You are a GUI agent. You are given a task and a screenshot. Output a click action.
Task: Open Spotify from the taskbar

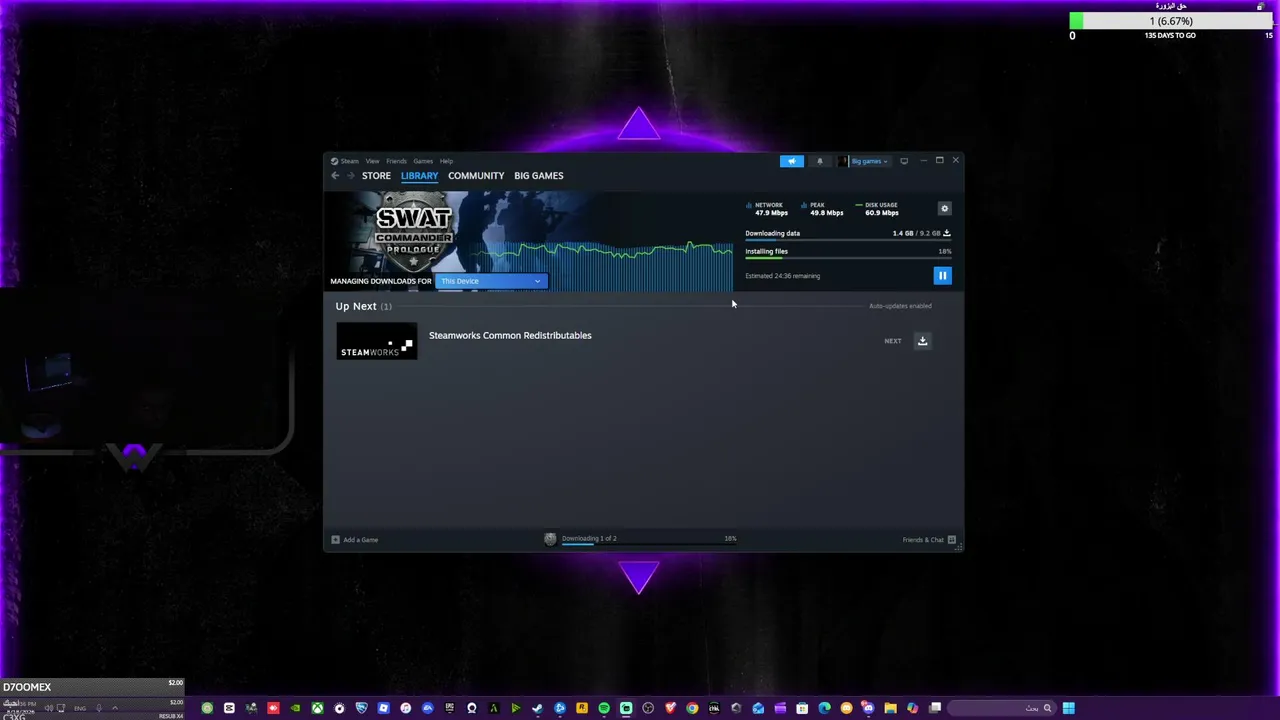604,709
